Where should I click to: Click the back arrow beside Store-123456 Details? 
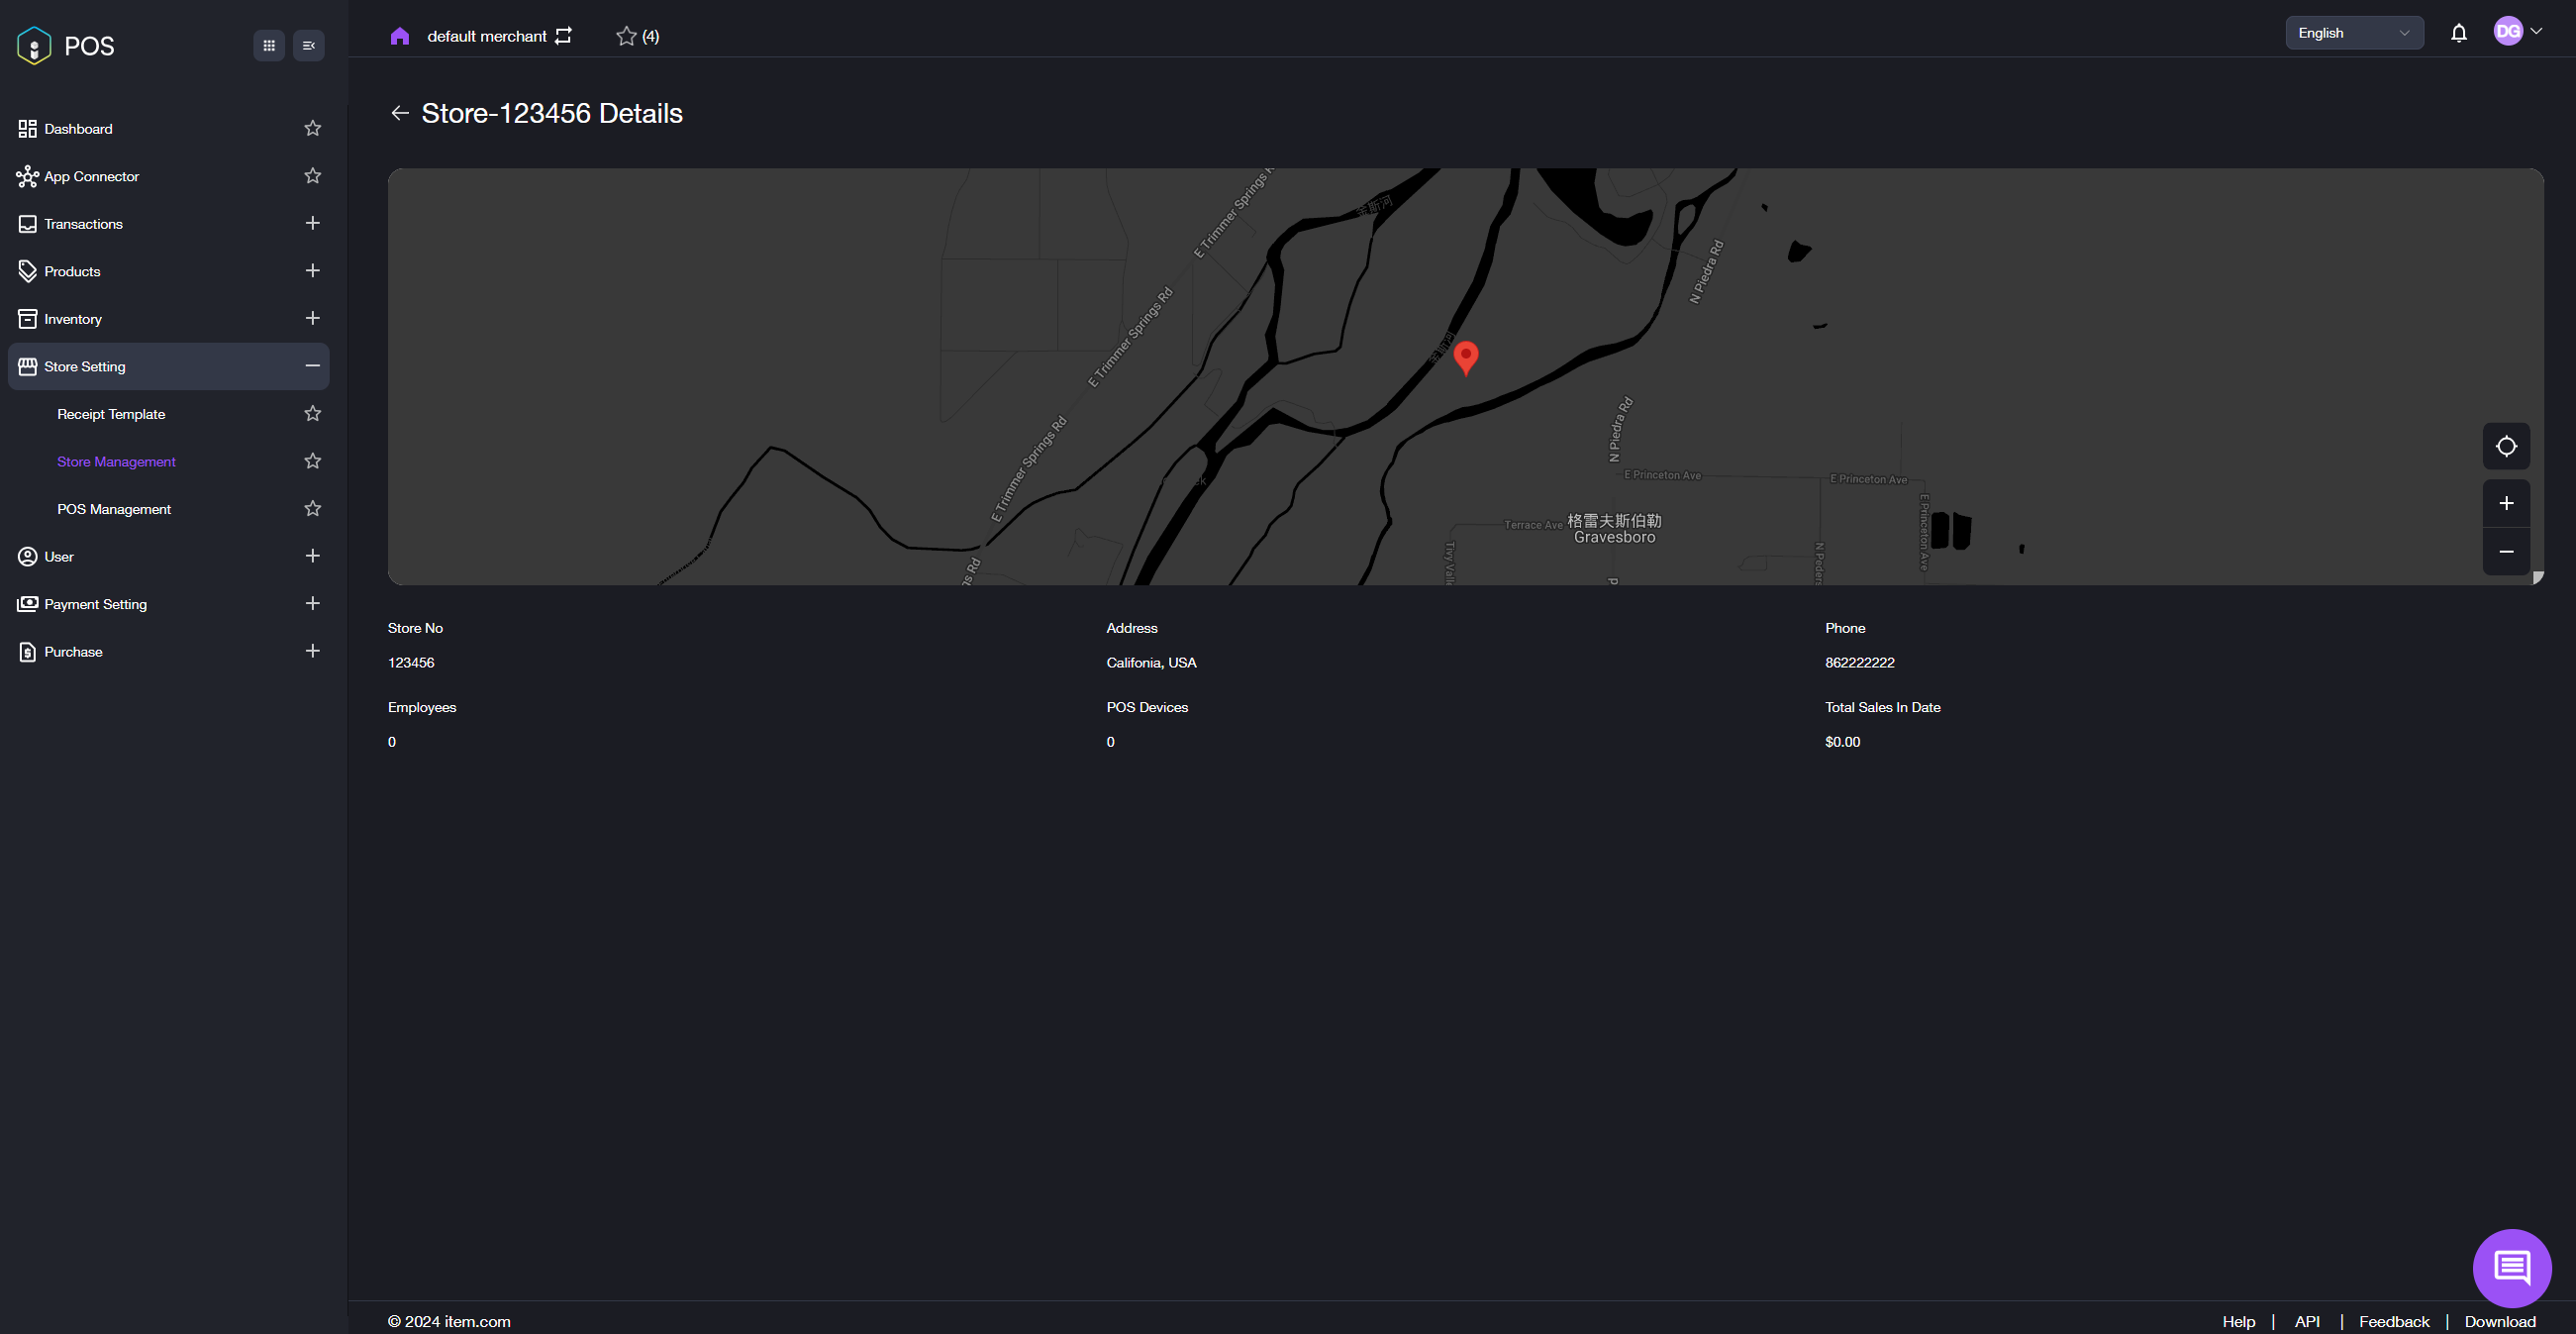[x=400, y=113]
